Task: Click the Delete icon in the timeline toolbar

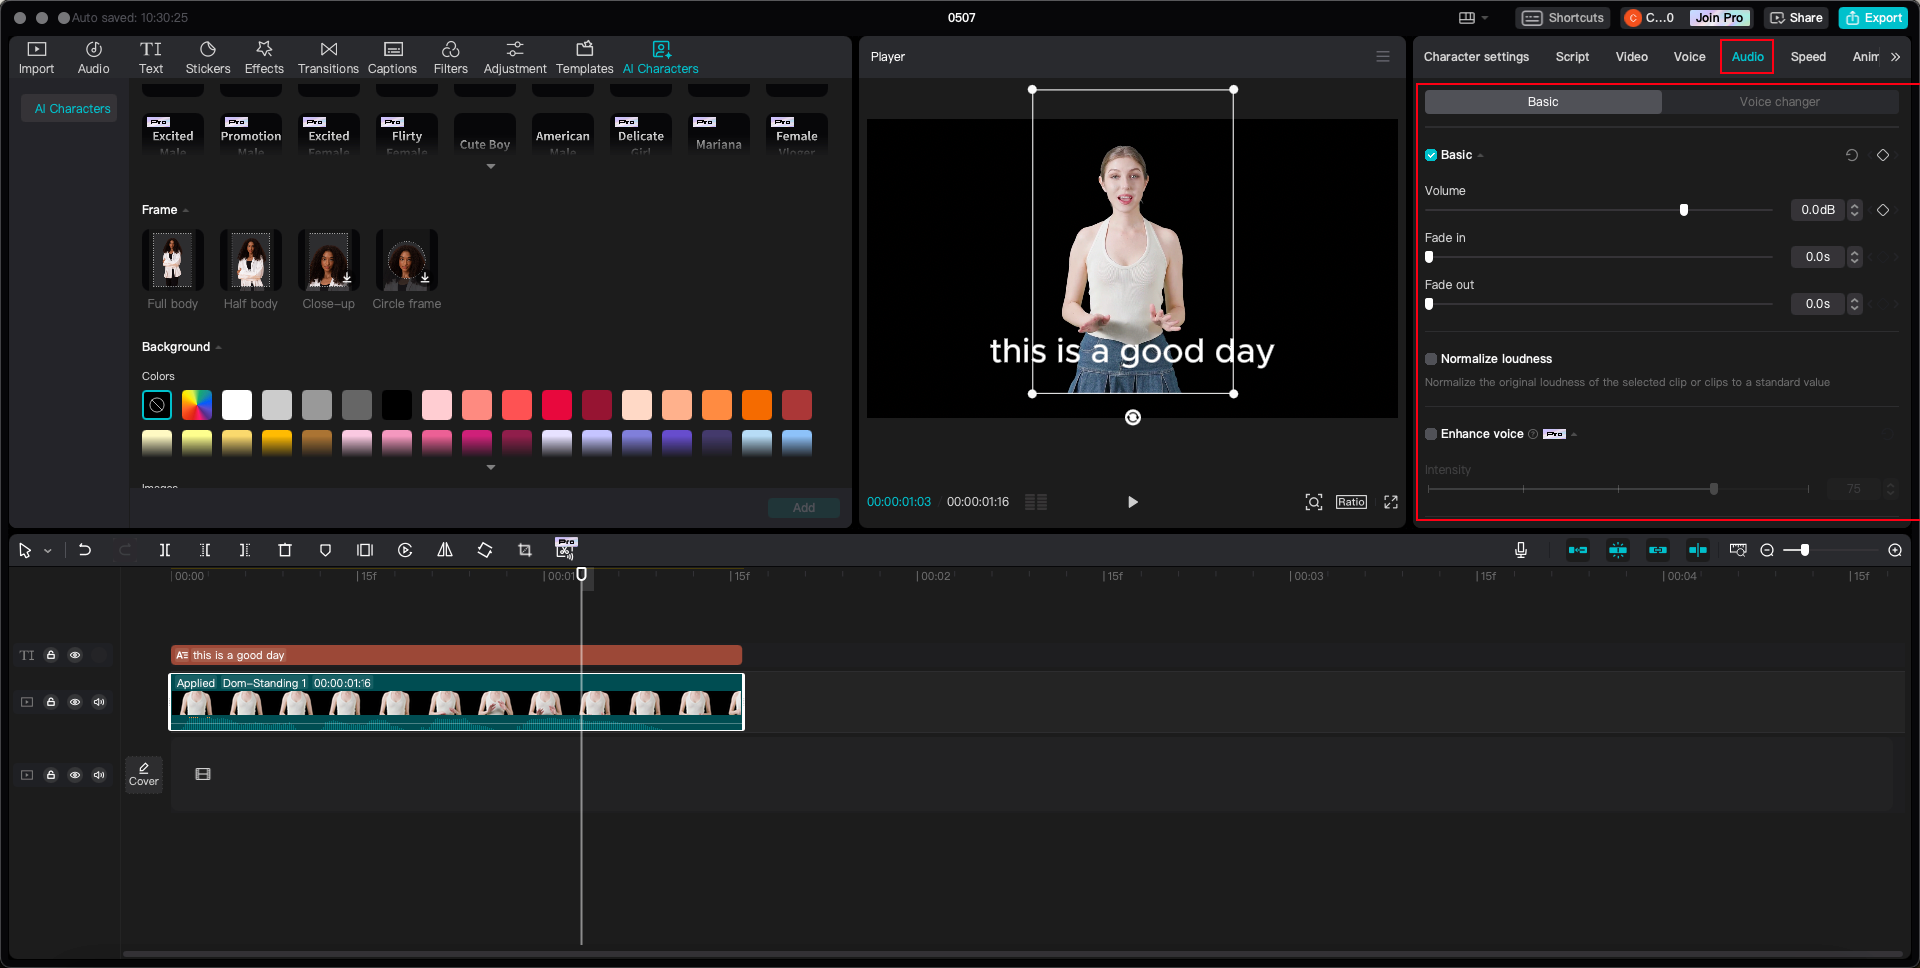Action: (285, 550)
